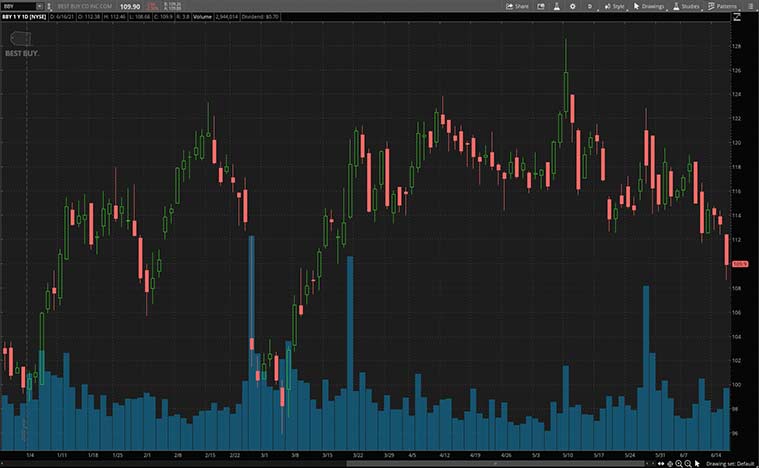
Task: Open the D timeframe dropdown
Action: 590,6
